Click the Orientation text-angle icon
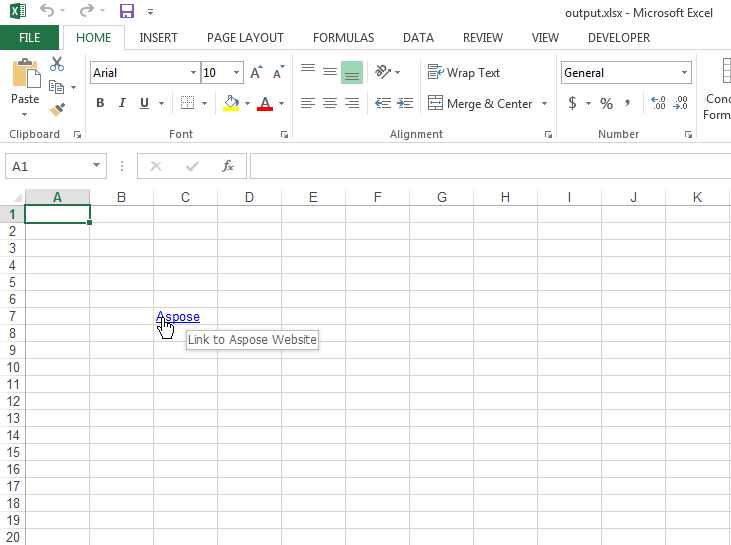This screenshot has height=545, width=731. coord(383,72)
